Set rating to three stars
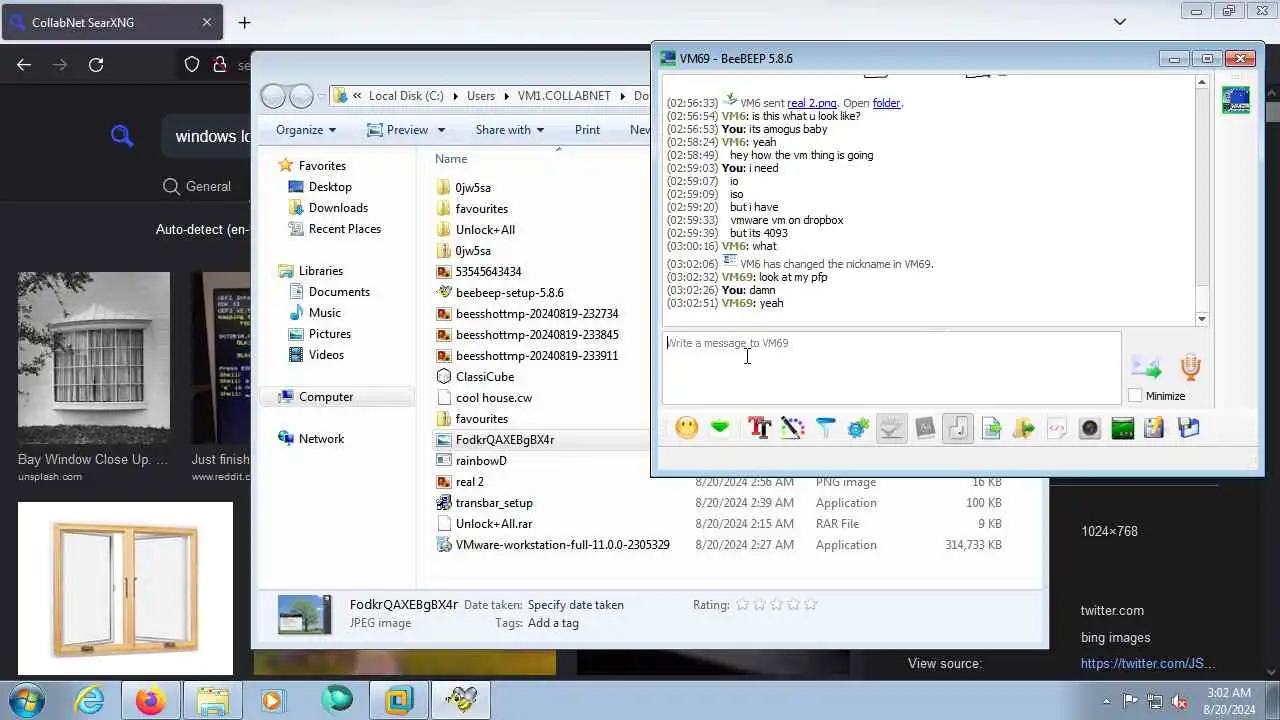 click(x=776, y=604)
